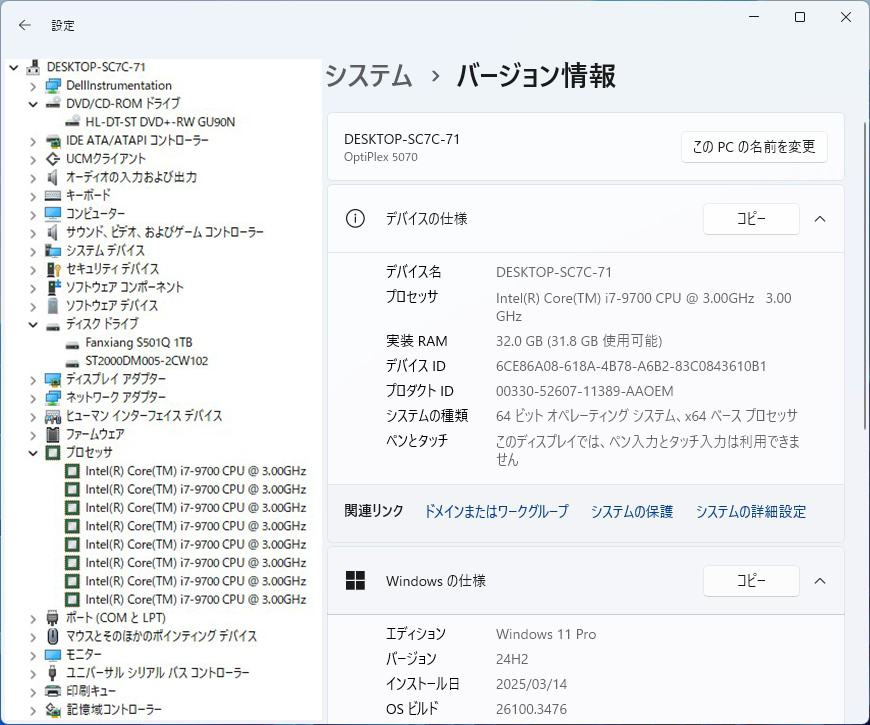This screenshot has height=725, width=870.
Task: Click the ディスク ドライブ category icon
Action: pyautogui.click(x=53, y=325)
